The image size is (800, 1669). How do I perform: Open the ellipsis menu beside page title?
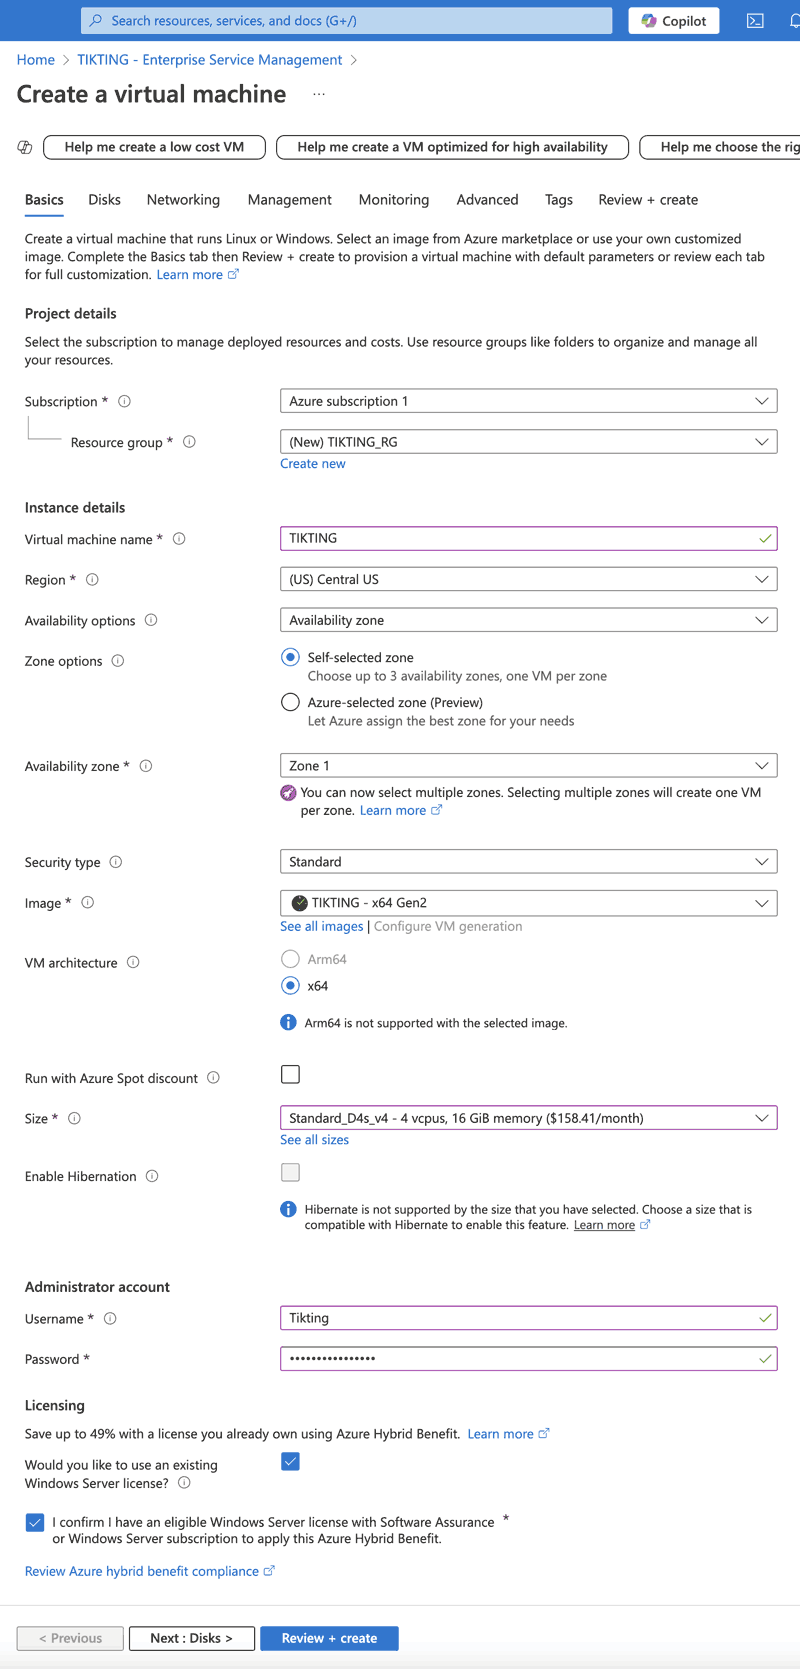pyautogui.click(x=319, y=94)
